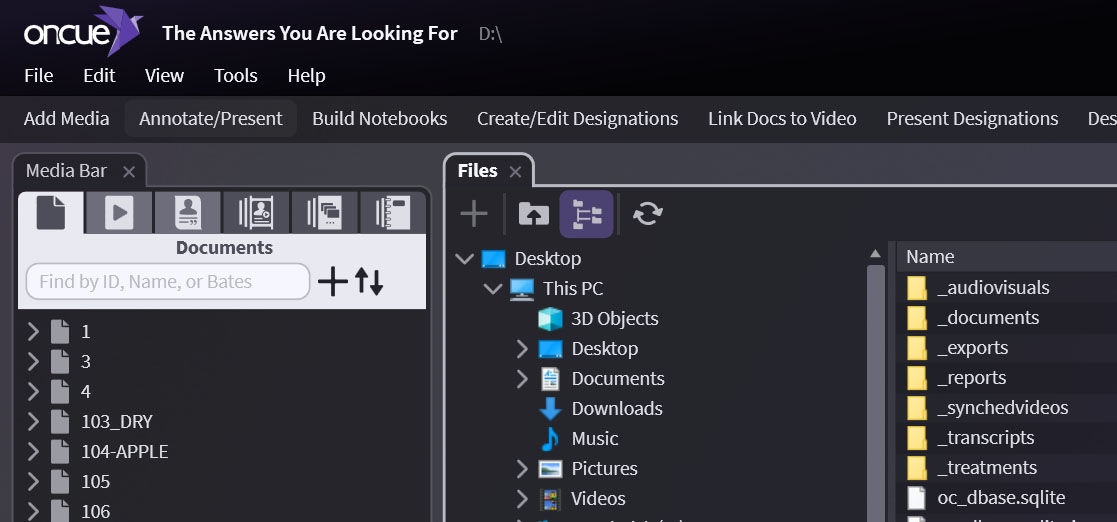Click the Find by ID search field
The height and width of the screenshot is (522, 1117).
point(167,282)
